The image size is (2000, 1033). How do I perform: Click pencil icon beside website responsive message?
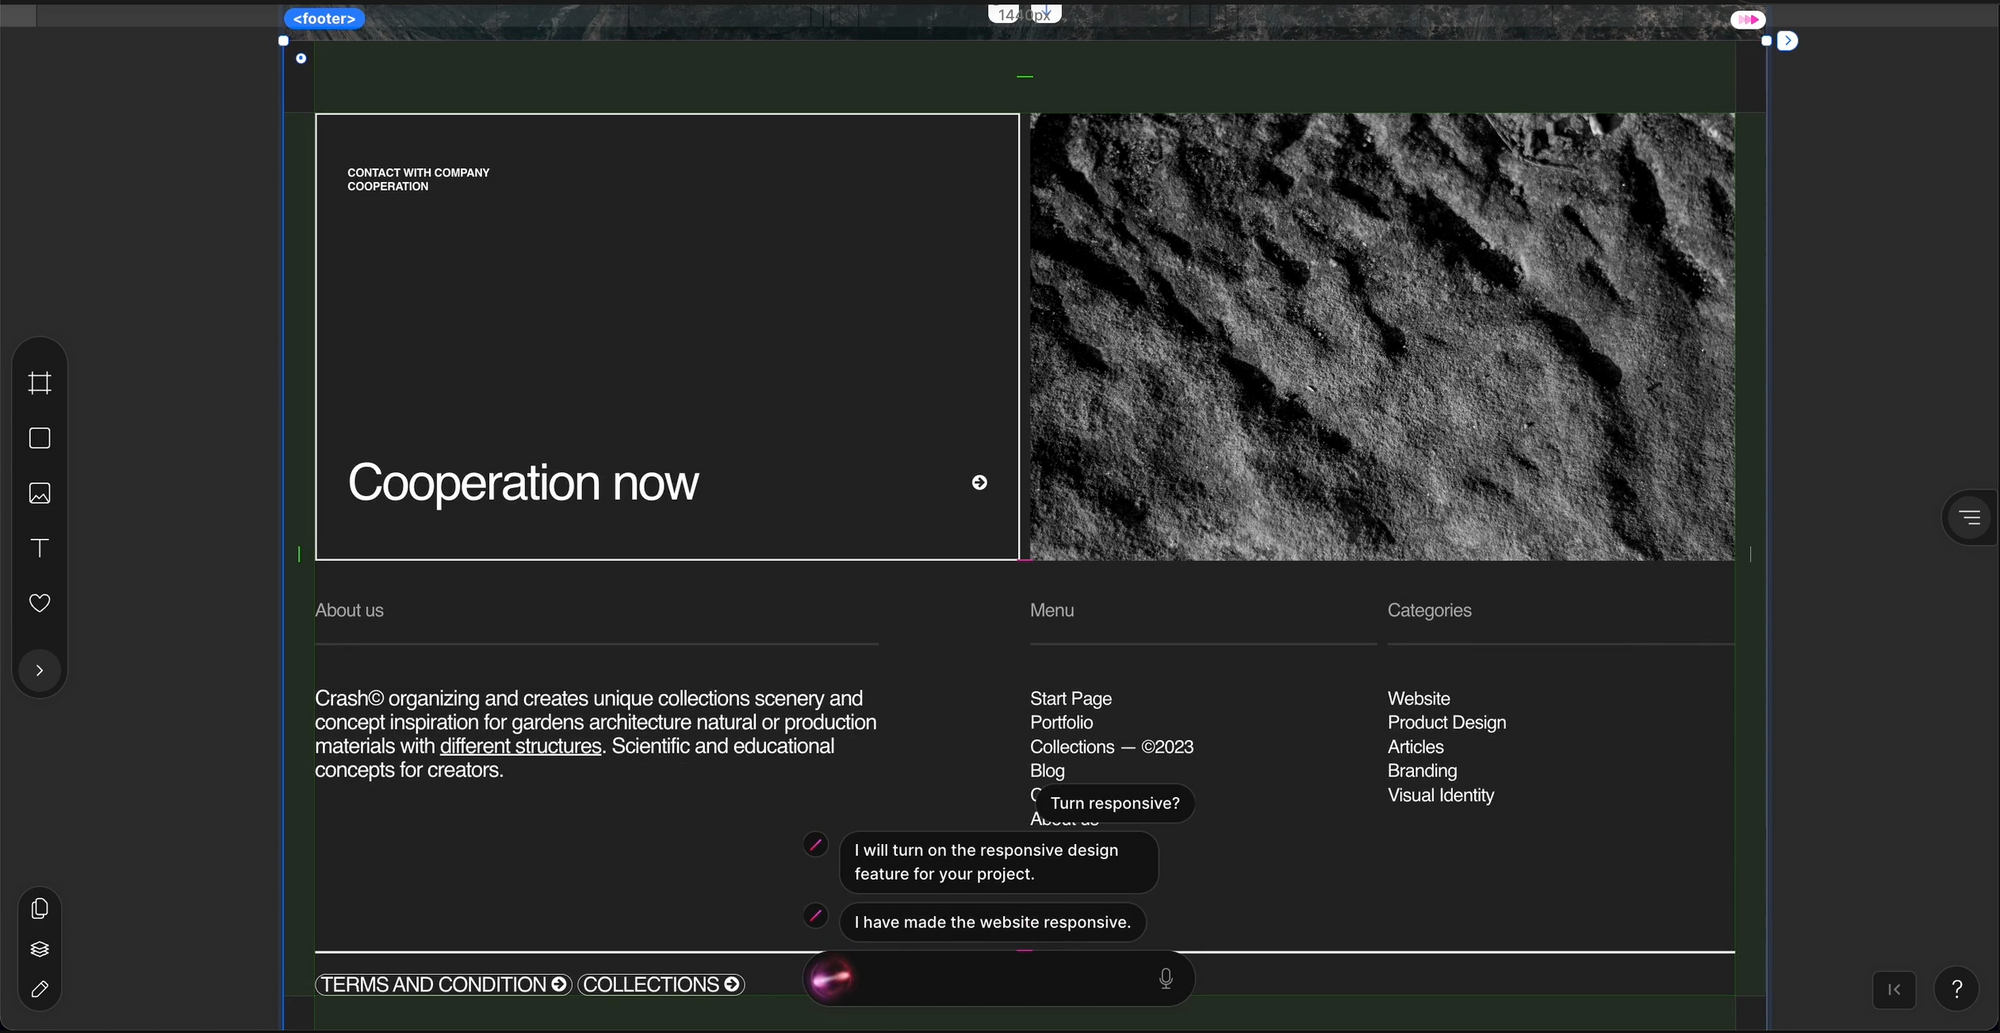(x=816, y=915)
